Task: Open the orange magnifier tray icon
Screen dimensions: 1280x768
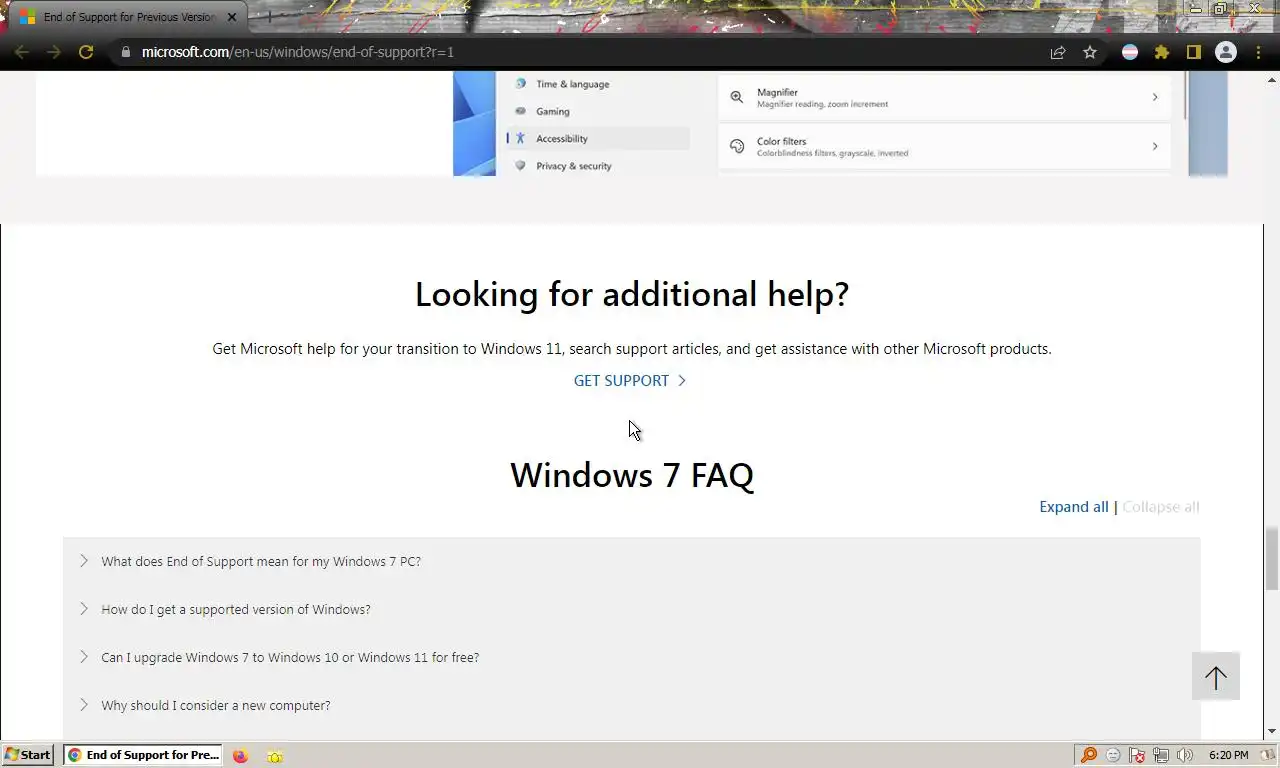Action: pos(1089,755)
